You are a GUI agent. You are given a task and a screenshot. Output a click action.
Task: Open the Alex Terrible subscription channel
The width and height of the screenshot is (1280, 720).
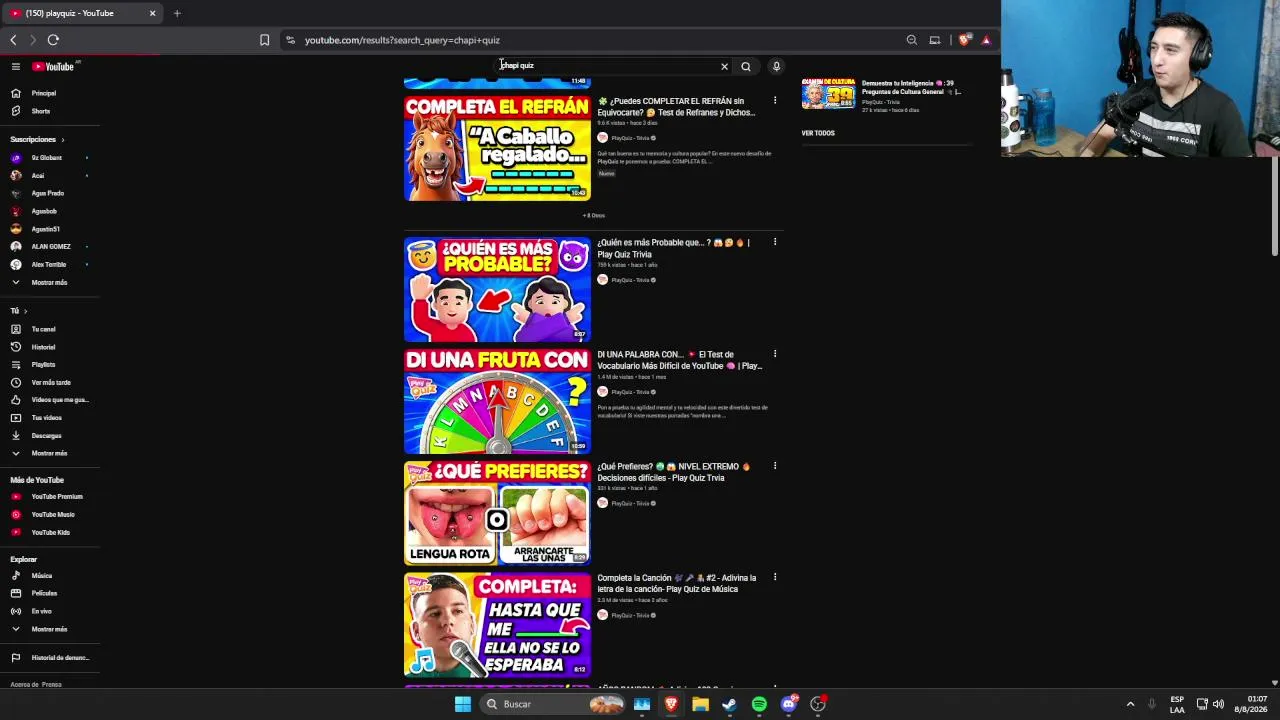point(48,265)
